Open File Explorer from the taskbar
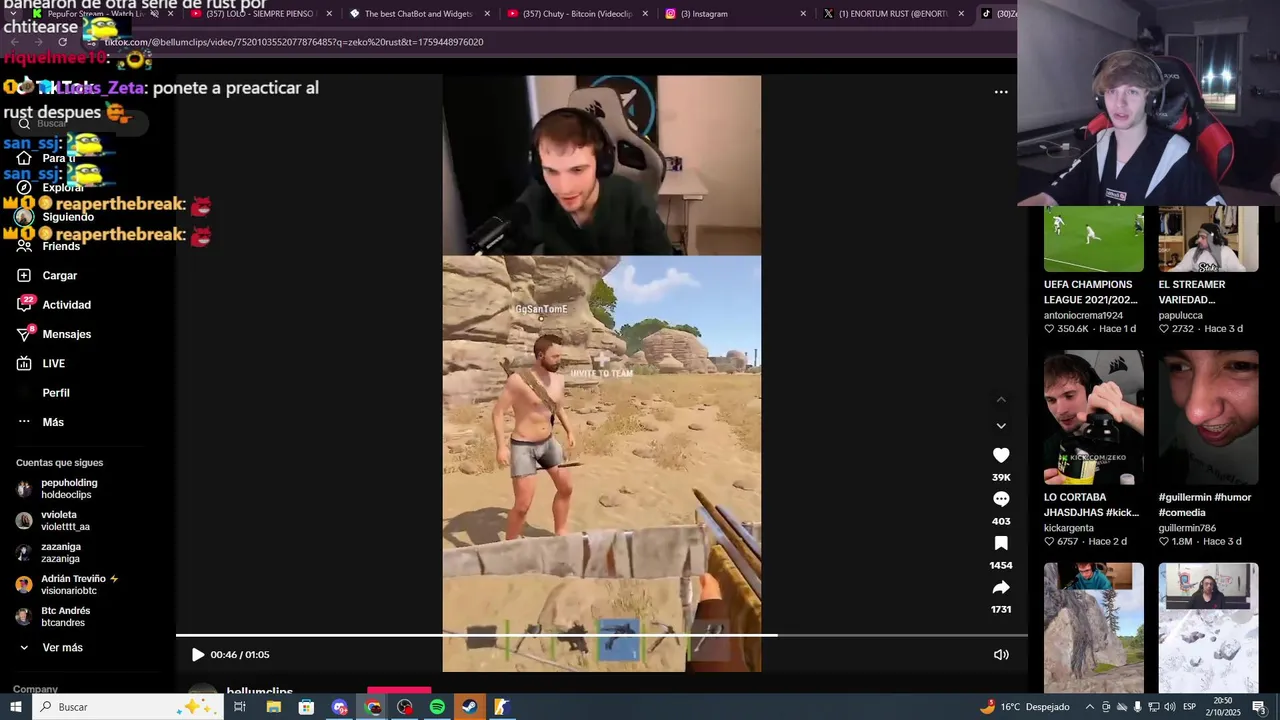 tap(273, 707)
